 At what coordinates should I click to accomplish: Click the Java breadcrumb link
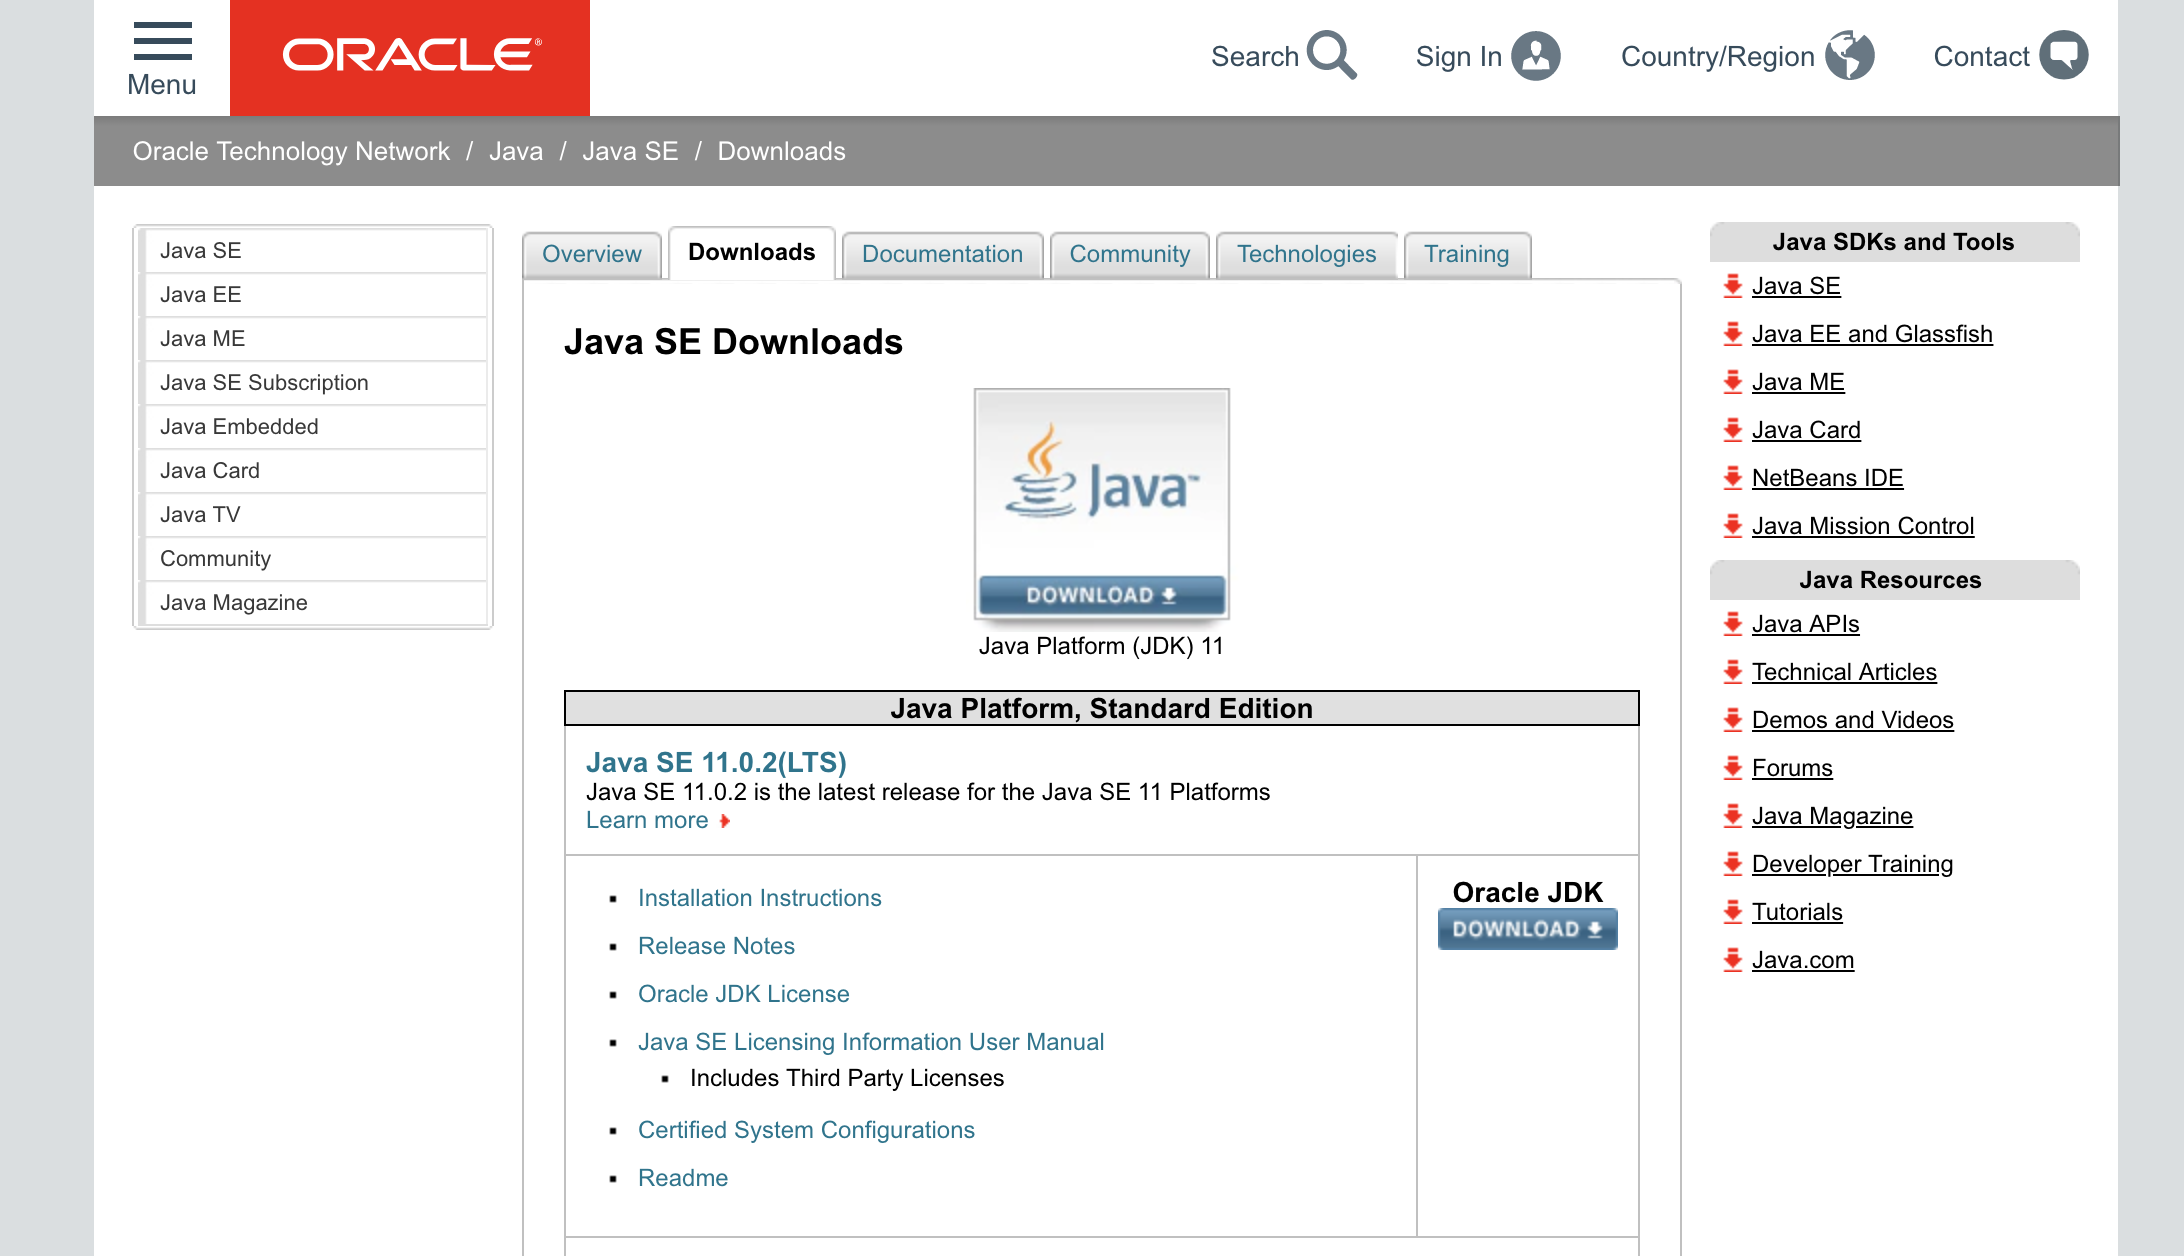(516, 152)
